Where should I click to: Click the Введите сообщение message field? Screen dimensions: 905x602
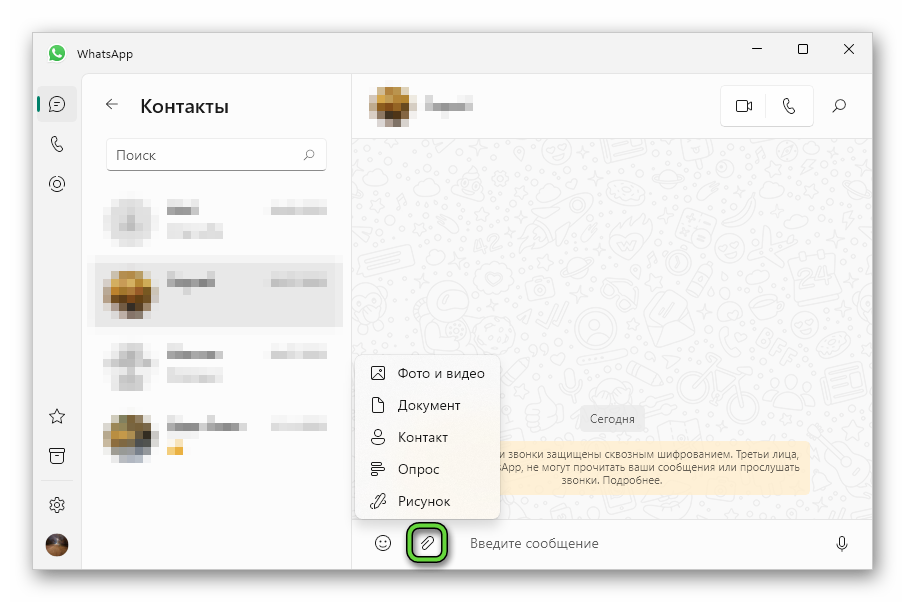(x=640, y=543)
